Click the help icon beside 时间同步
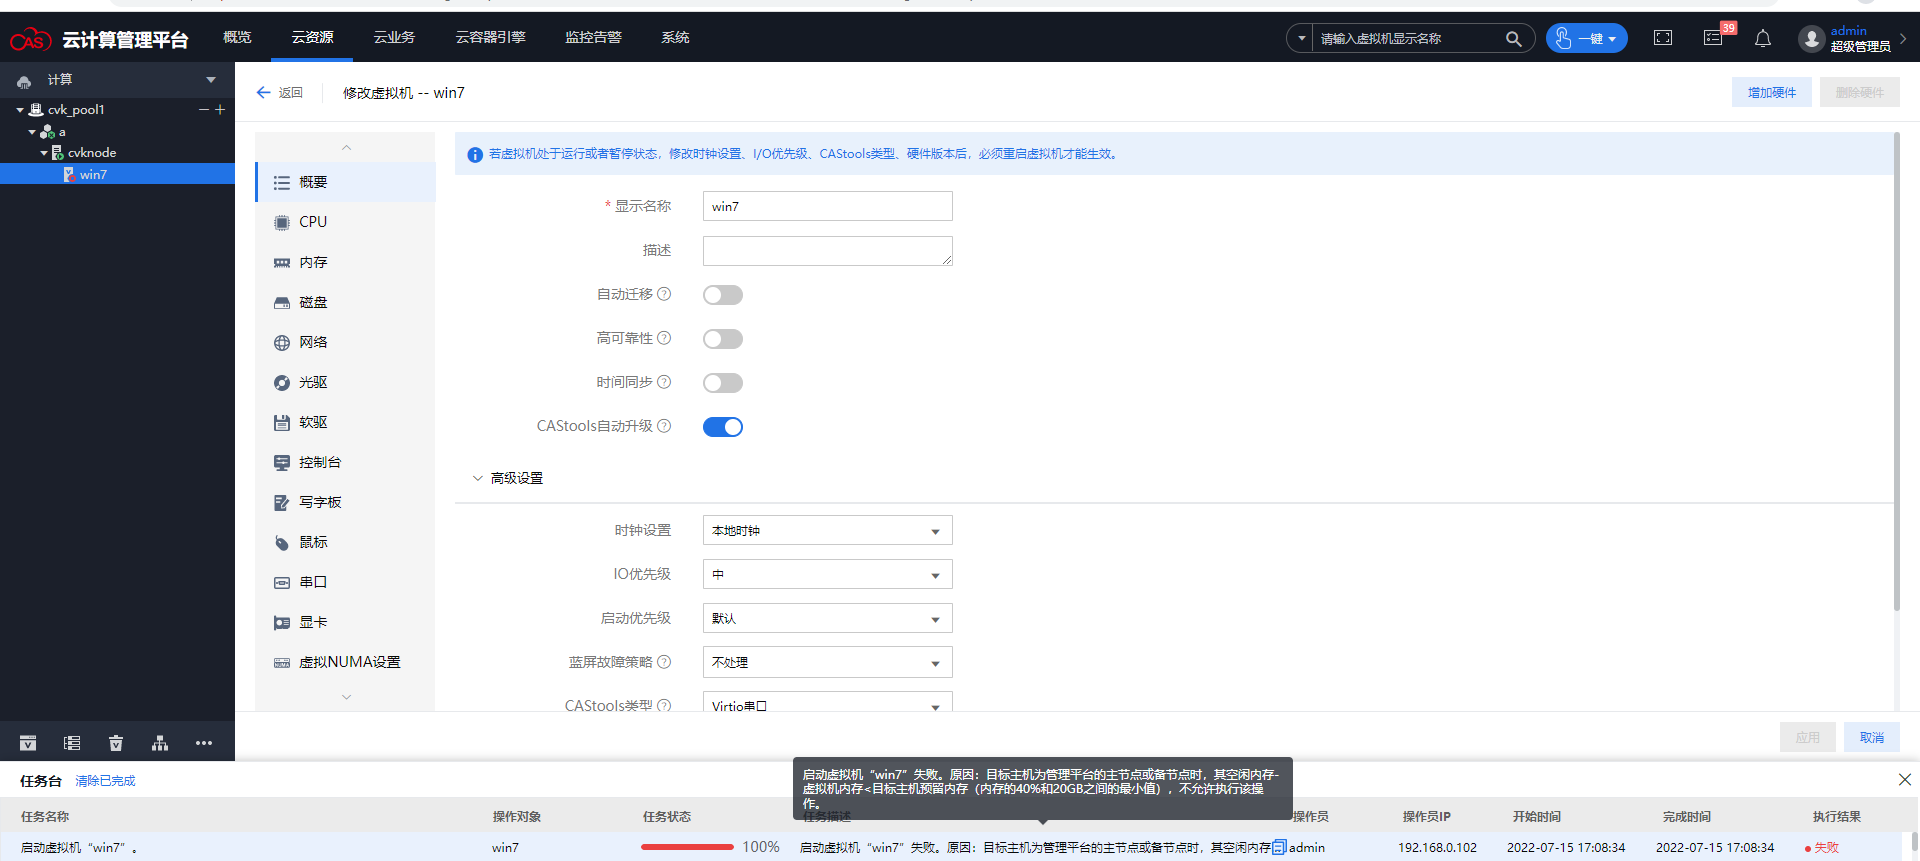 pos(664,382)
